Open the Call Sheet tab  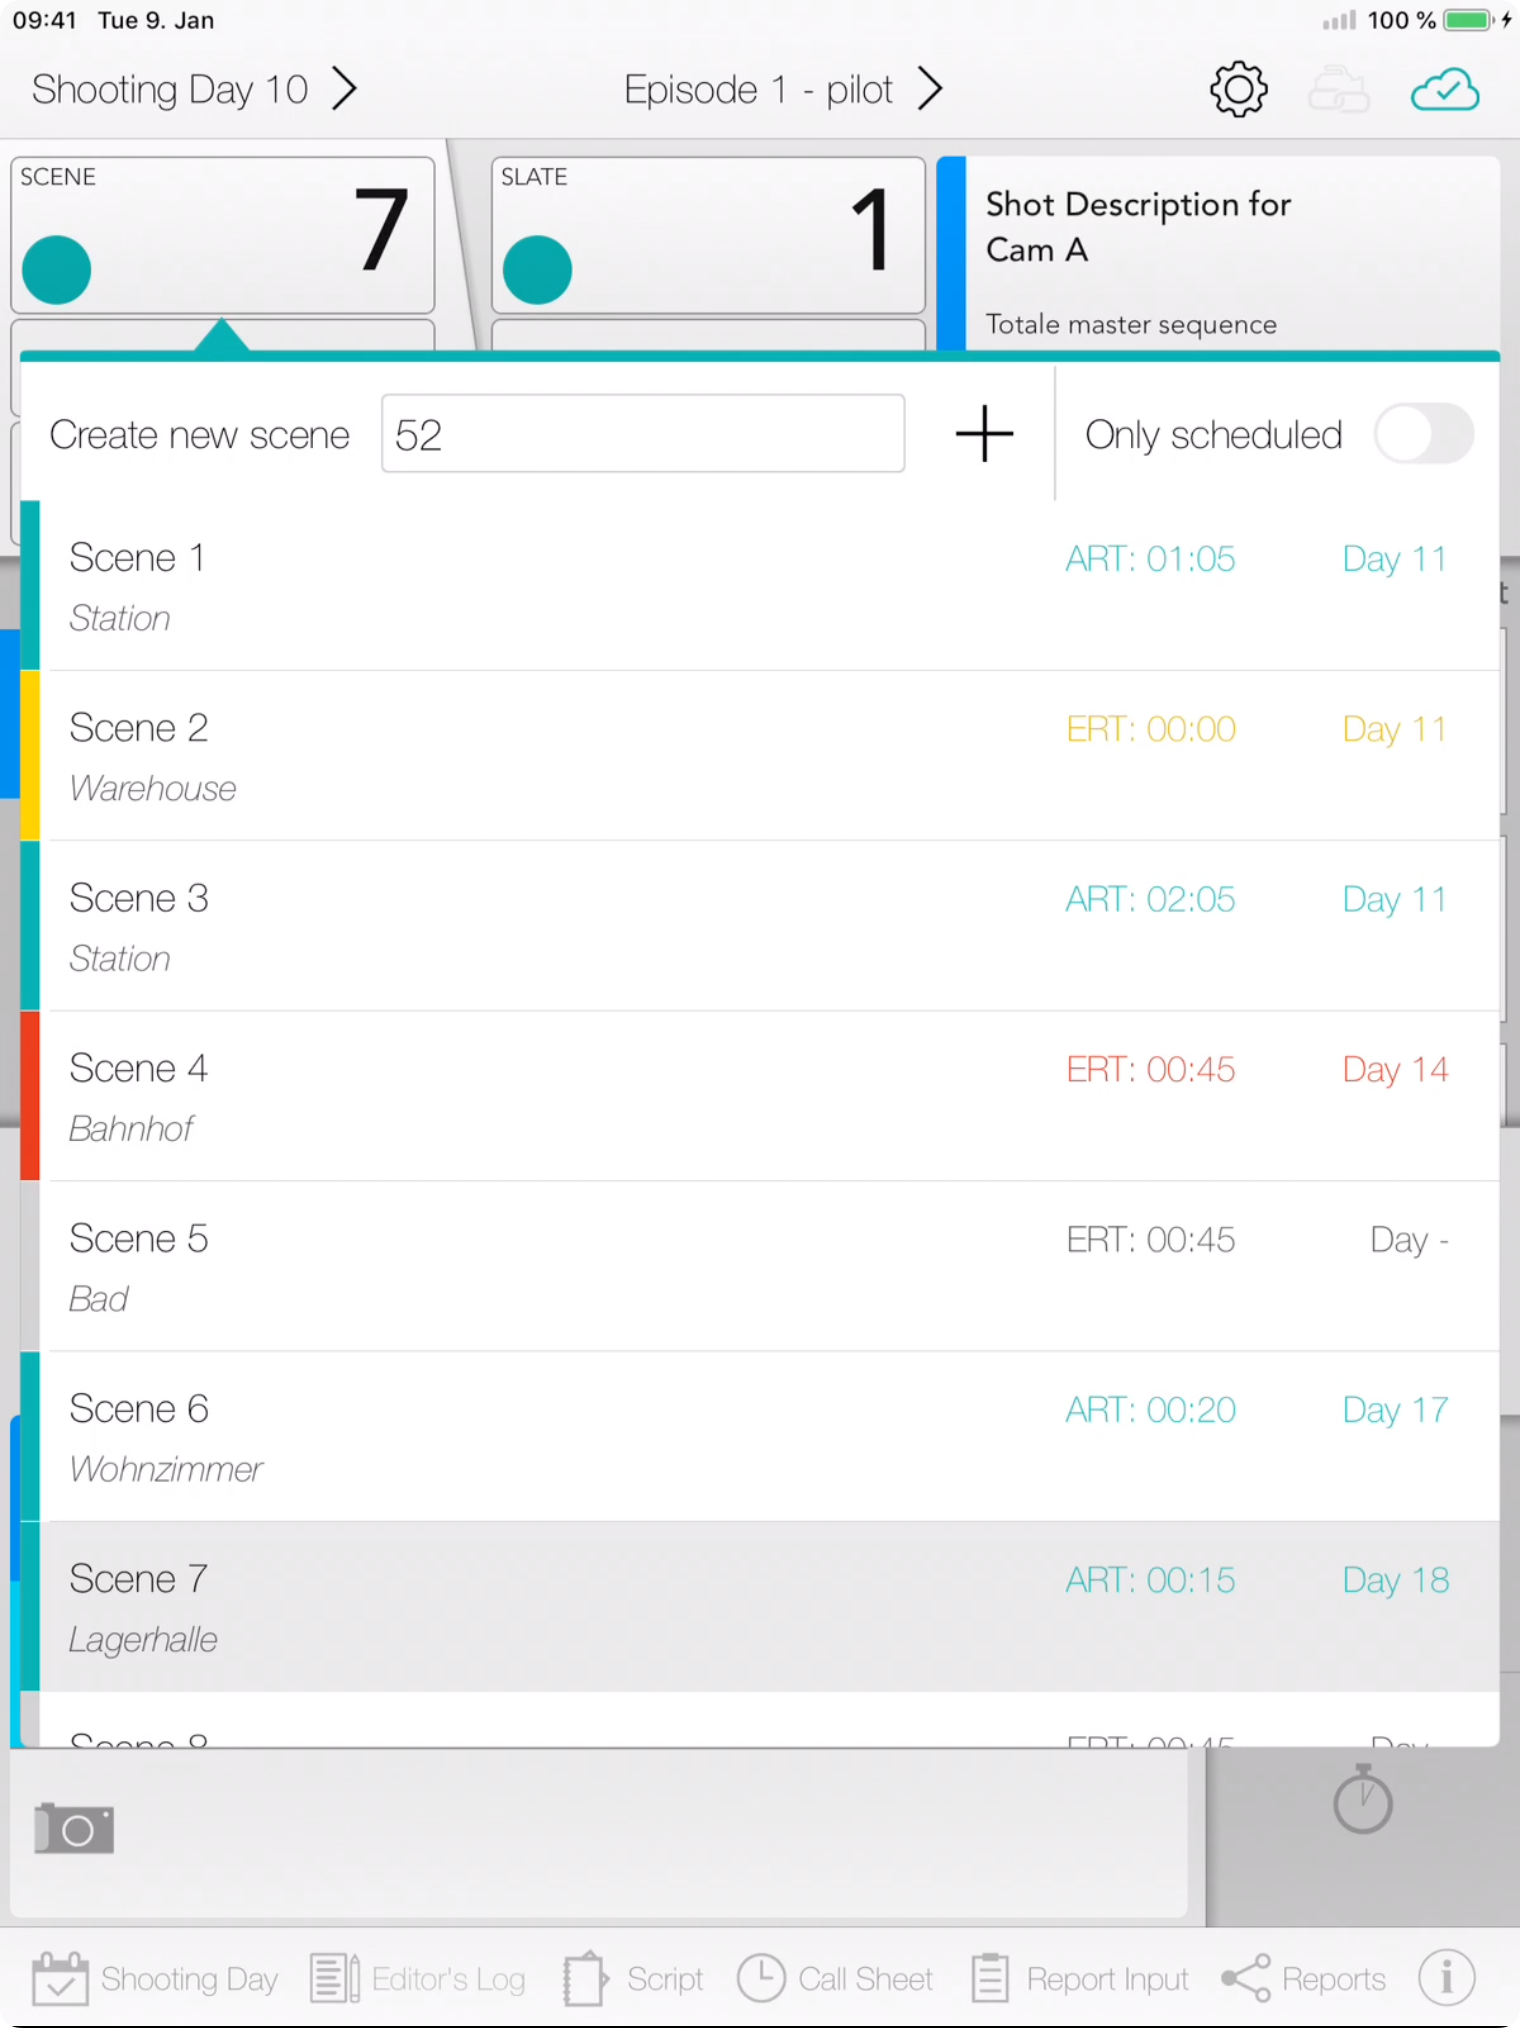835,1978
